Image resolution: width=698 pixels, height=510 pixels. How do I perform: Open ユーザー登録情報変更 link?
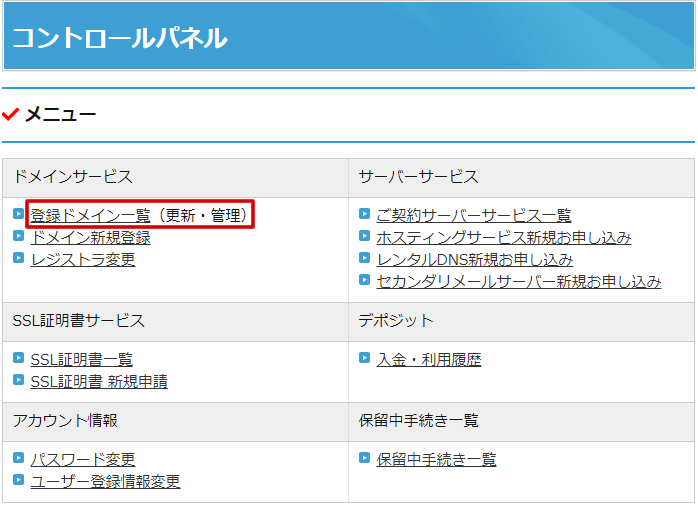pyautogui.click(x=106, y=481)
